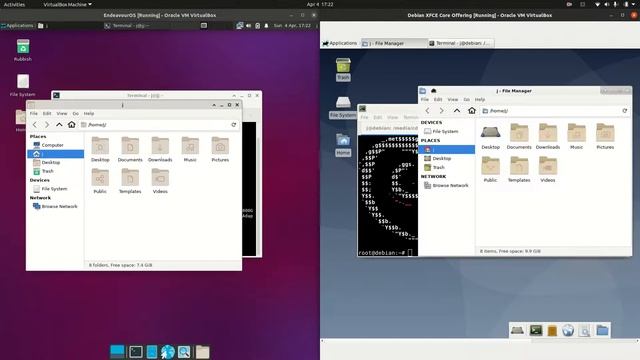Click volume icon in EndeavourOS panel
640x360 pixels.
coord(249,25)
